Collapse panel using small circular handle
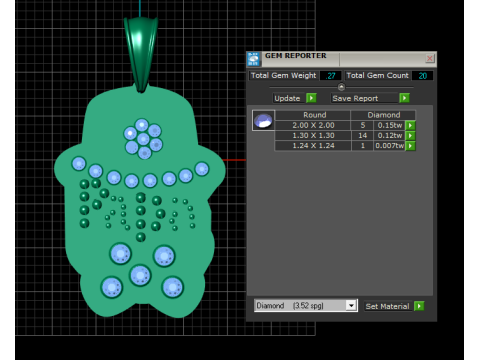This screenshot has width=480, height=360. click(x=341, y=87)
